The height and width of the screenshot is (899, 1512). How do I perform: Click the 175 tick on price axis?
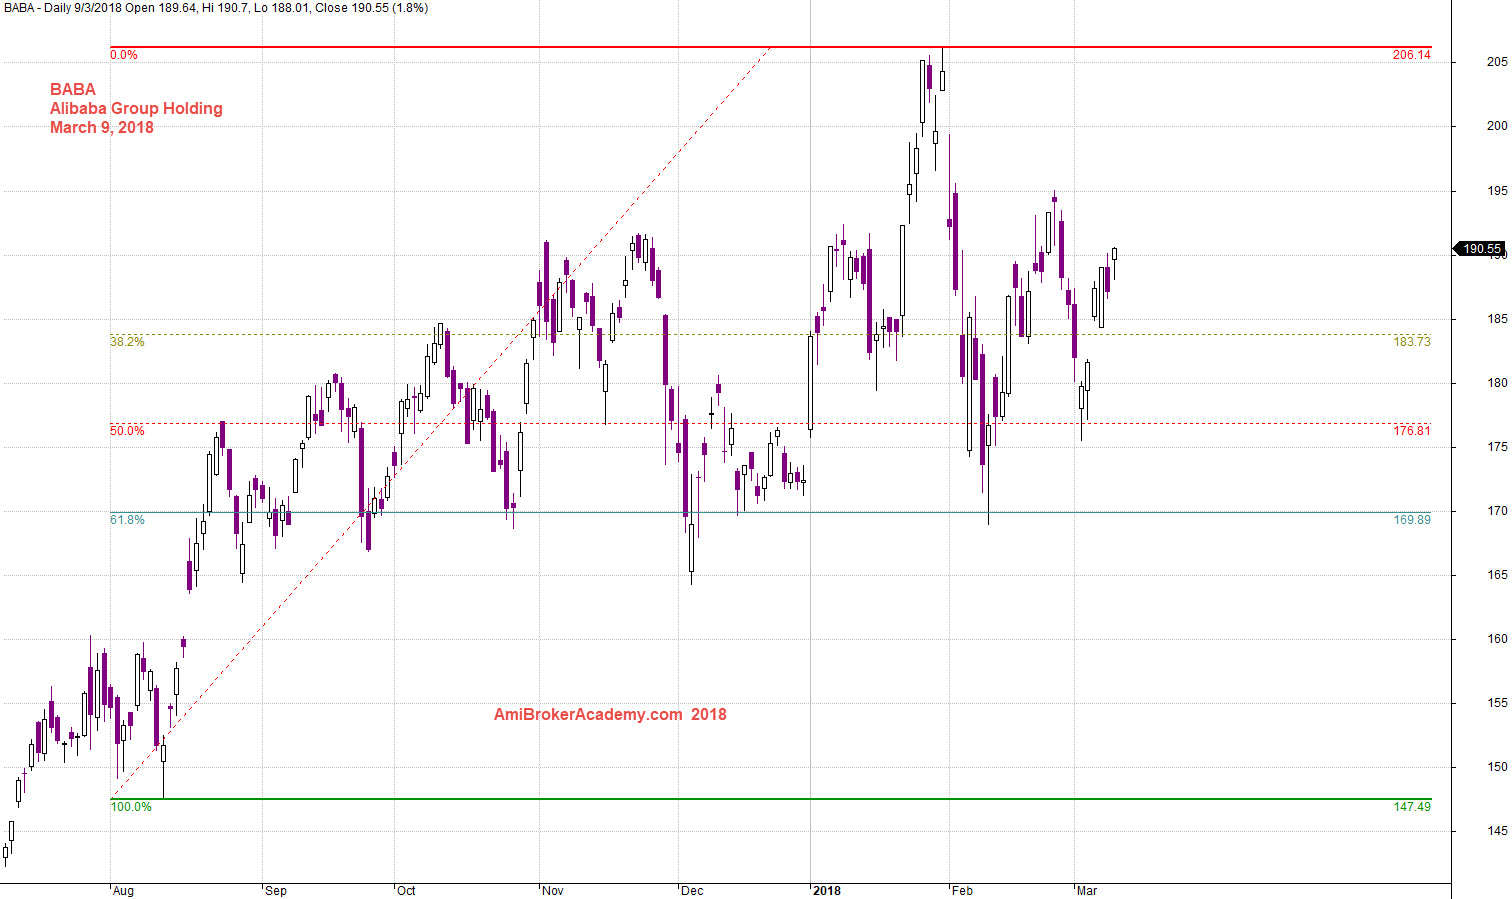coord(1497,447)
